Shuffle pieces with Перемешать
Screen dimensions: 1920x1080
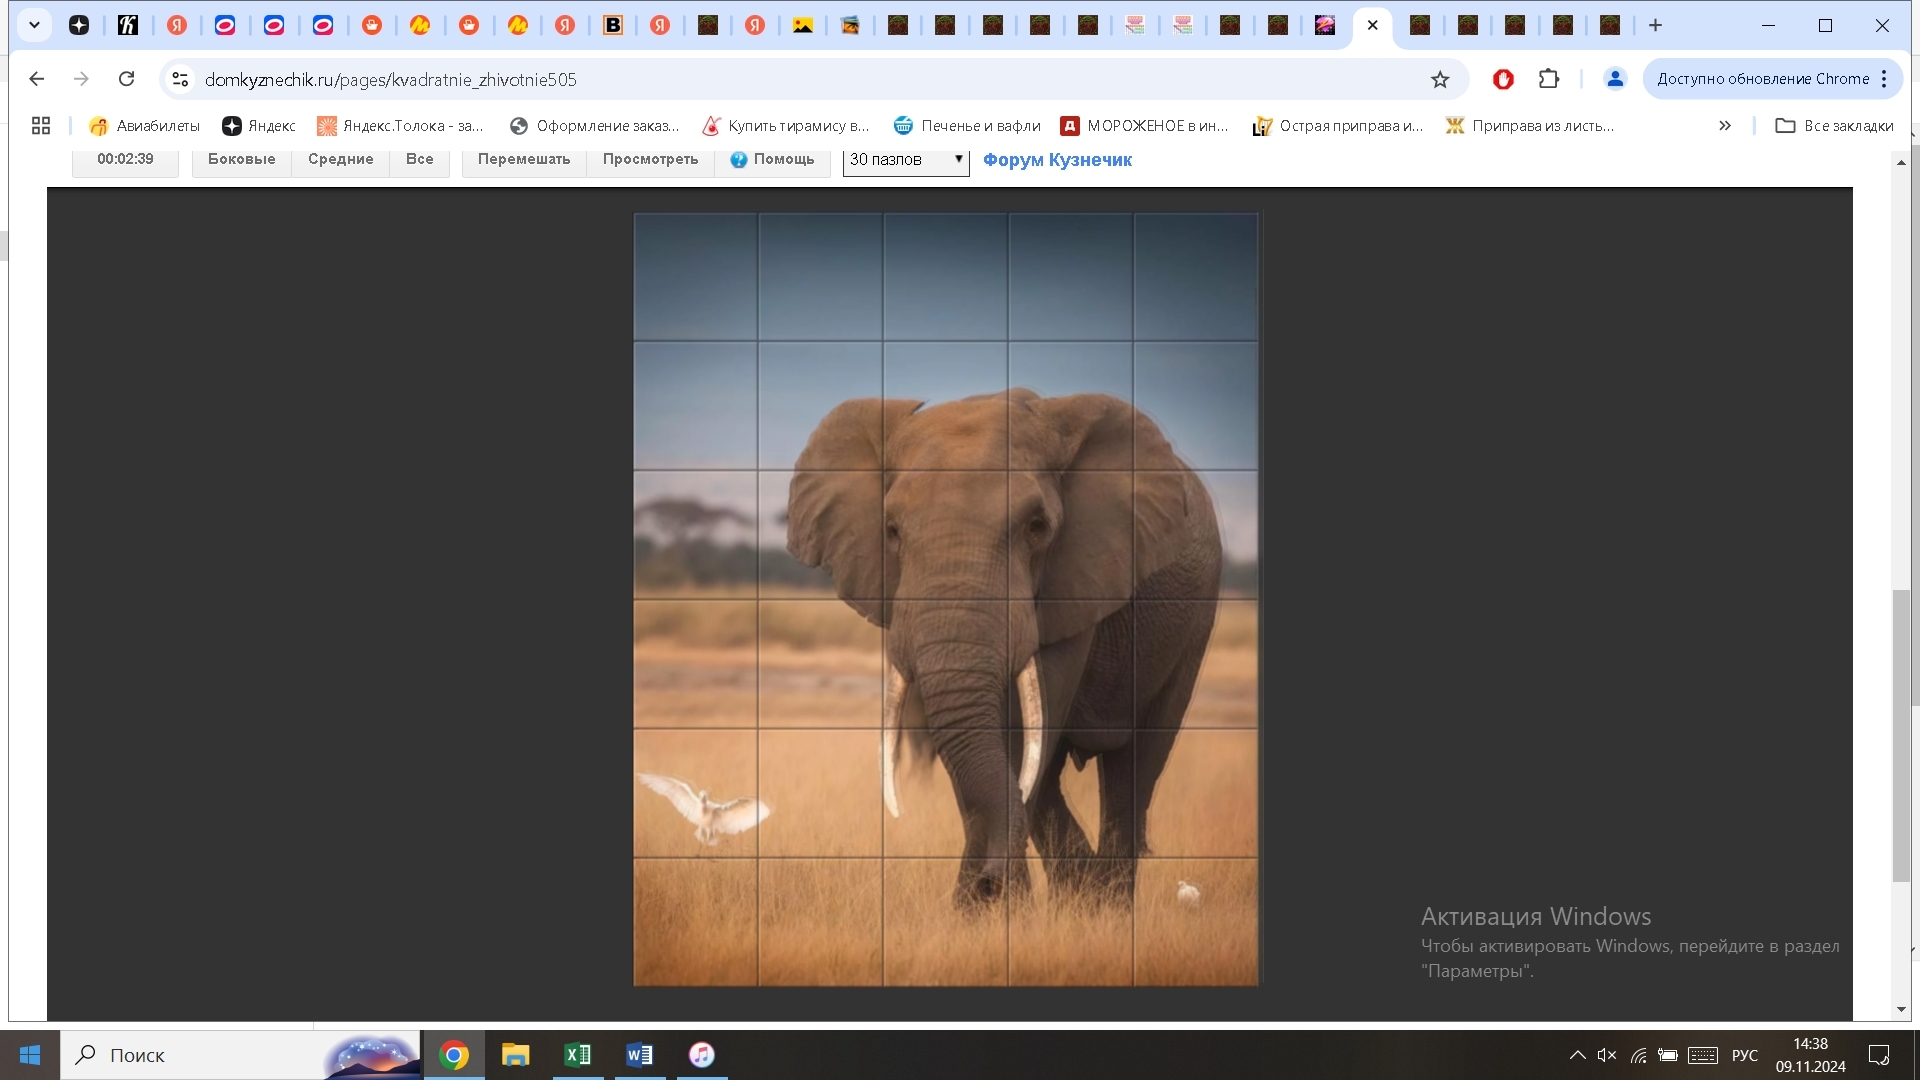[x=524, y=160]
